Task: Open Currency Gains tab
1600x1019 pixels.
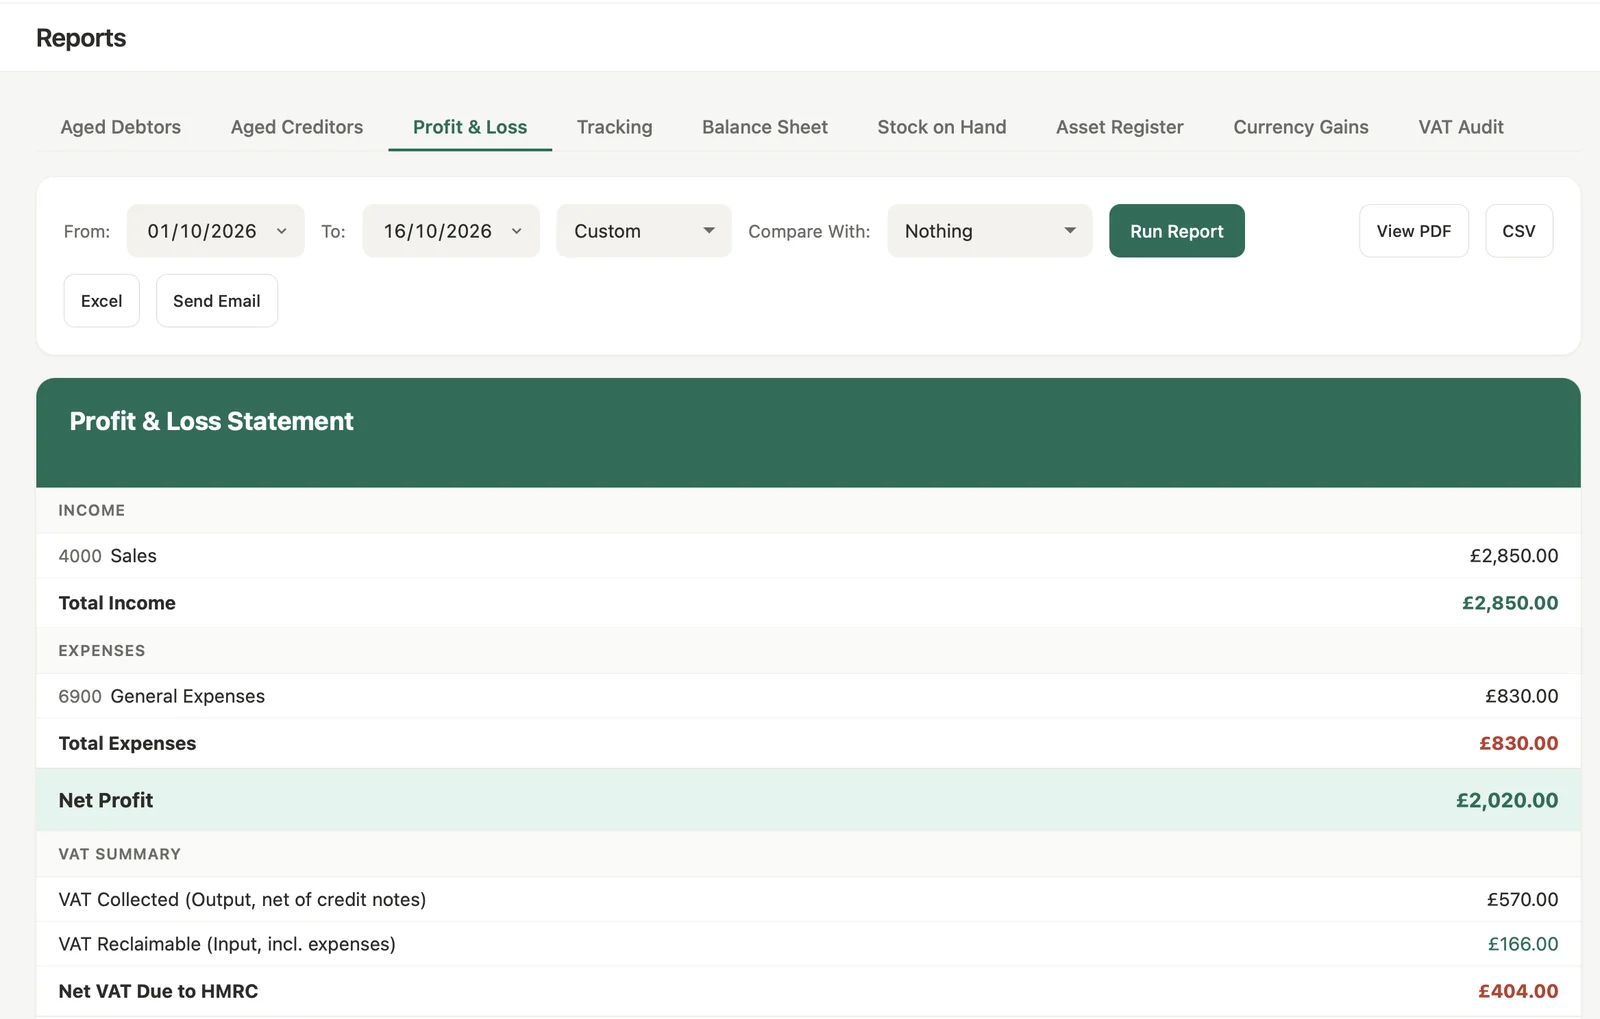Action: click(x=1301, y=127)
